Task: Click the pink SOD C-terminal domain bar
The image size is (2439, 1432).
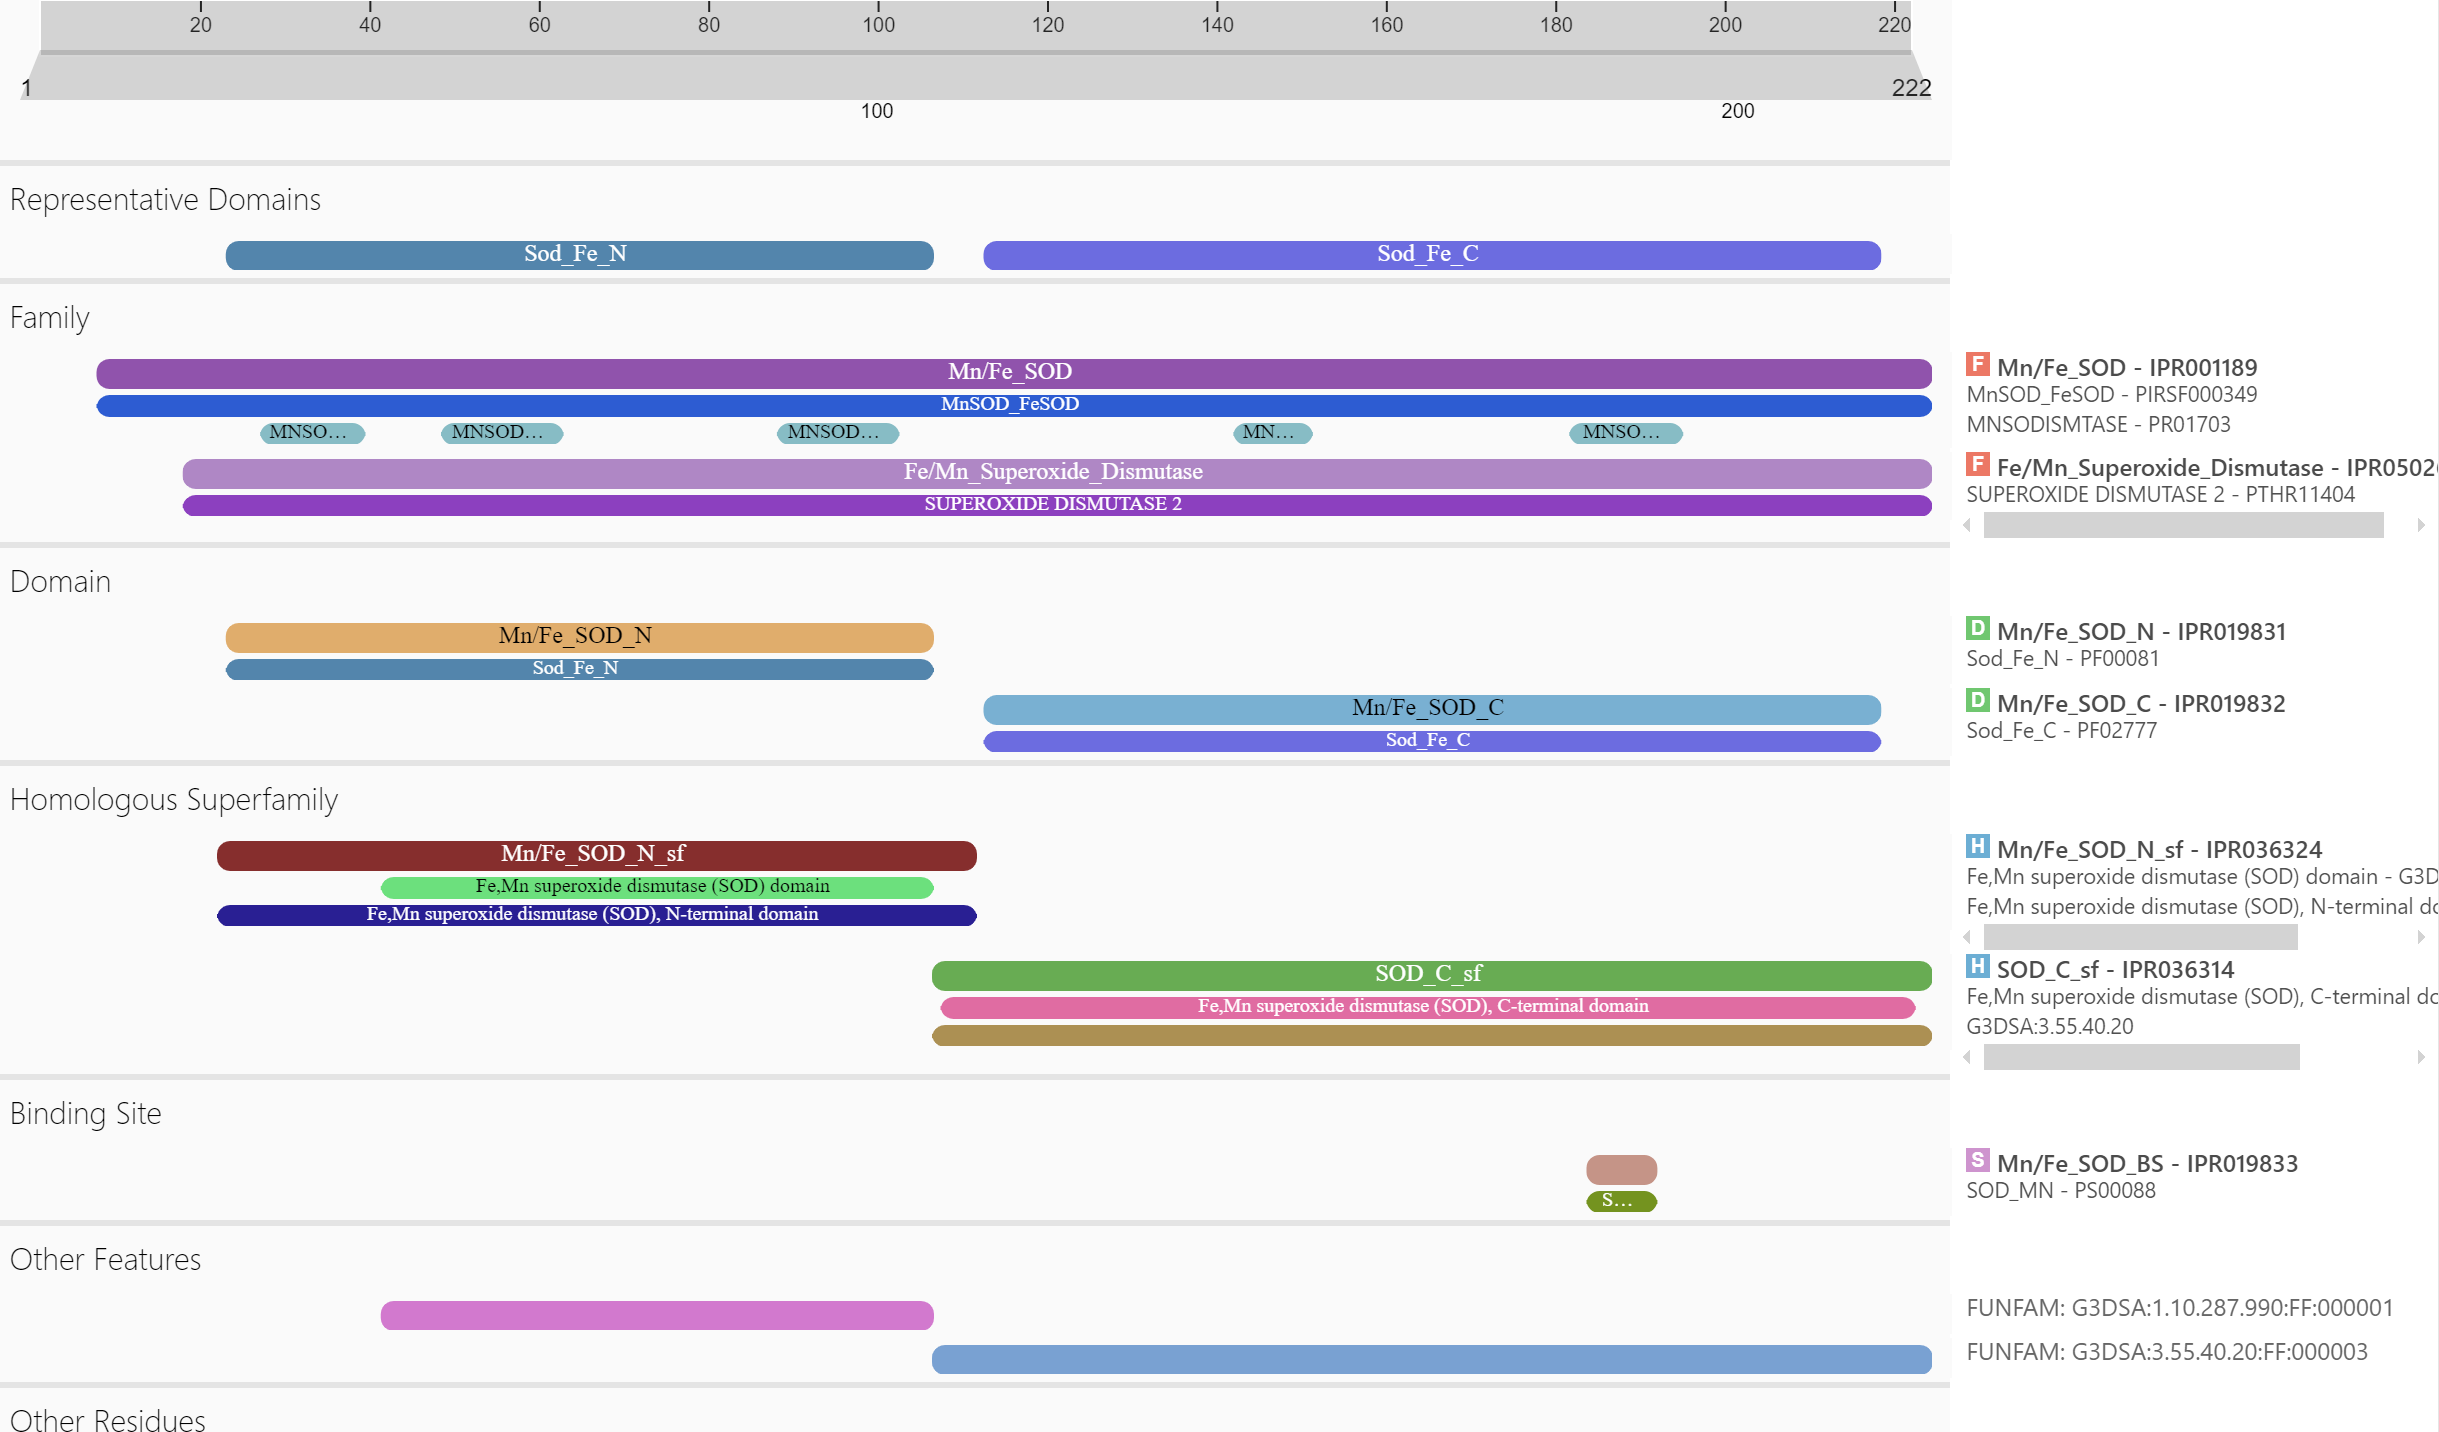Action: tap(1428, 1007)
